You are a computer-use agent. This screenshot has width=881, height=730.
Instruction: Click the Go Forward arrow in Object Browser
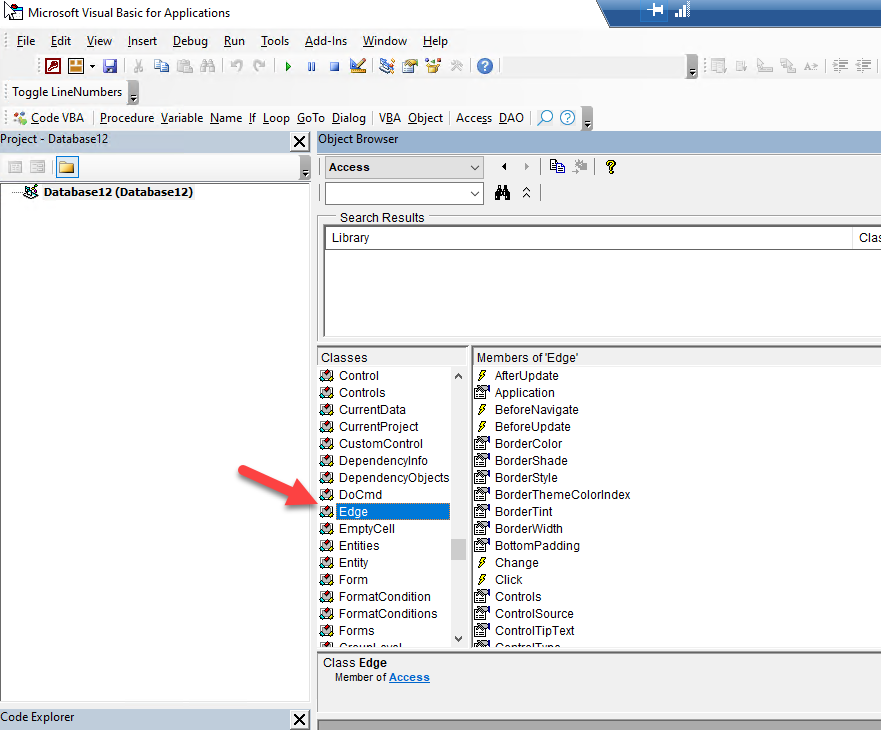[526, 166]
